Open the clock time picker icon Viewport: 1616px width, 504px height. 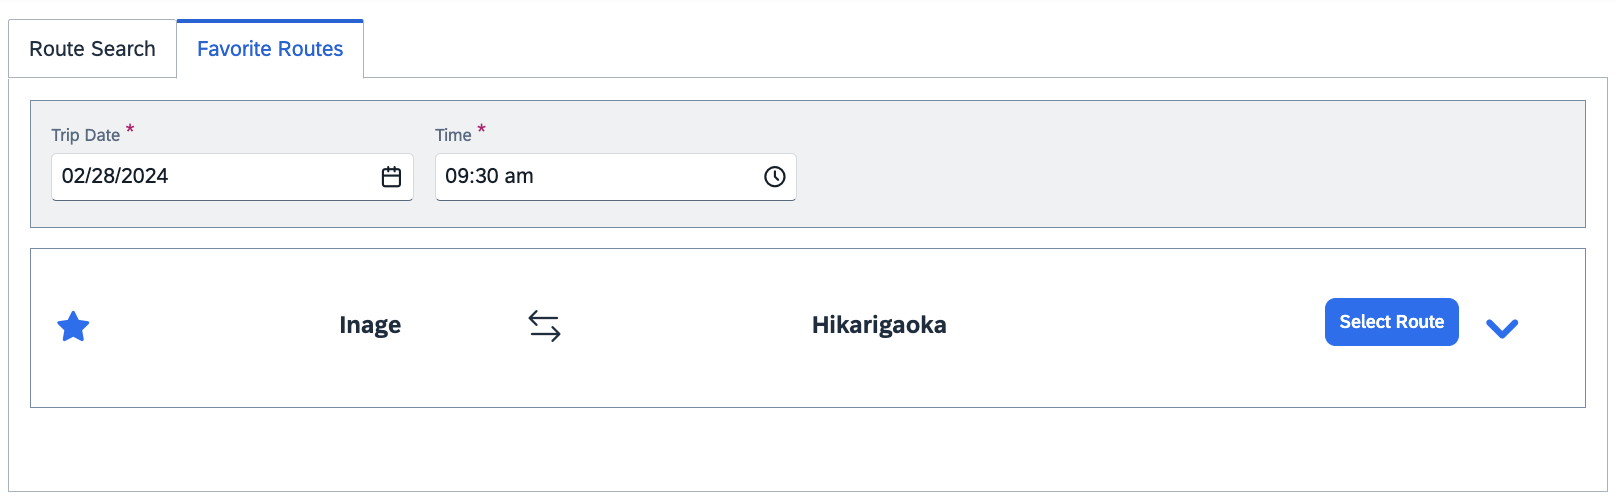(x=774, y=177)
